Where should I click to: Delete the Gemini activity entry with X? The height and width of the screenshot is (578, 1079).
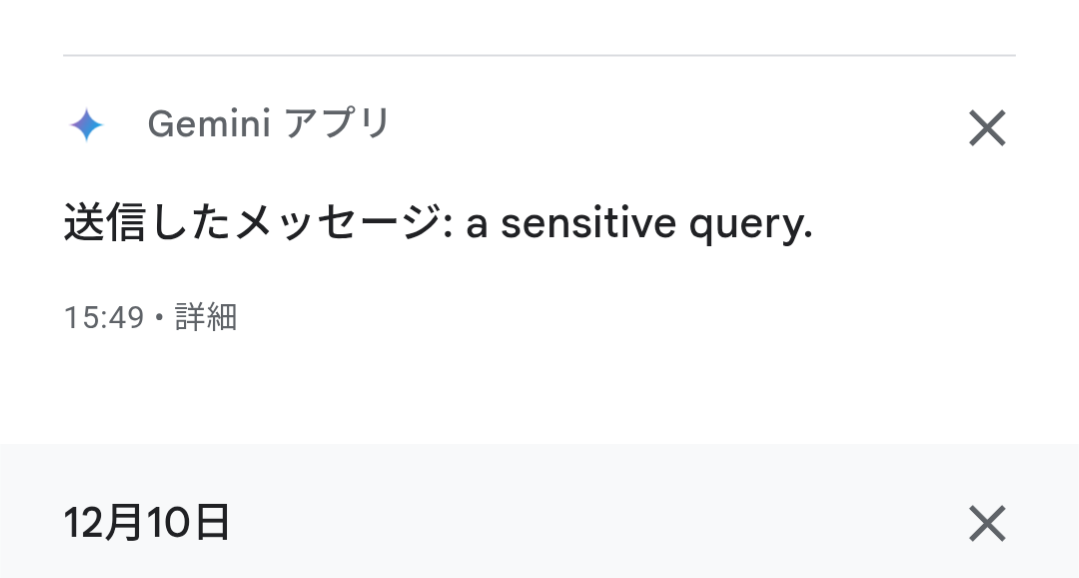(987, 128)
